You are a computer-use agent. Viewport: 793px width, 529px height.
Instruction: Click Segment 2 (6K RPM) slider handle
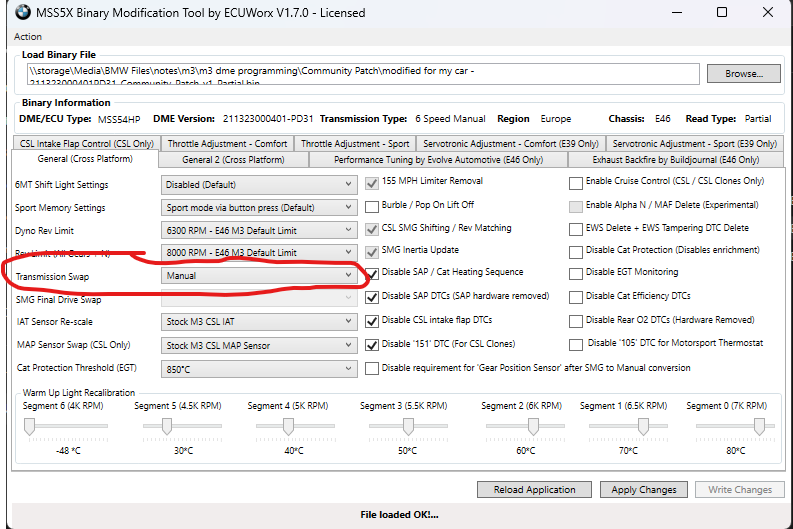pos(533,426)
